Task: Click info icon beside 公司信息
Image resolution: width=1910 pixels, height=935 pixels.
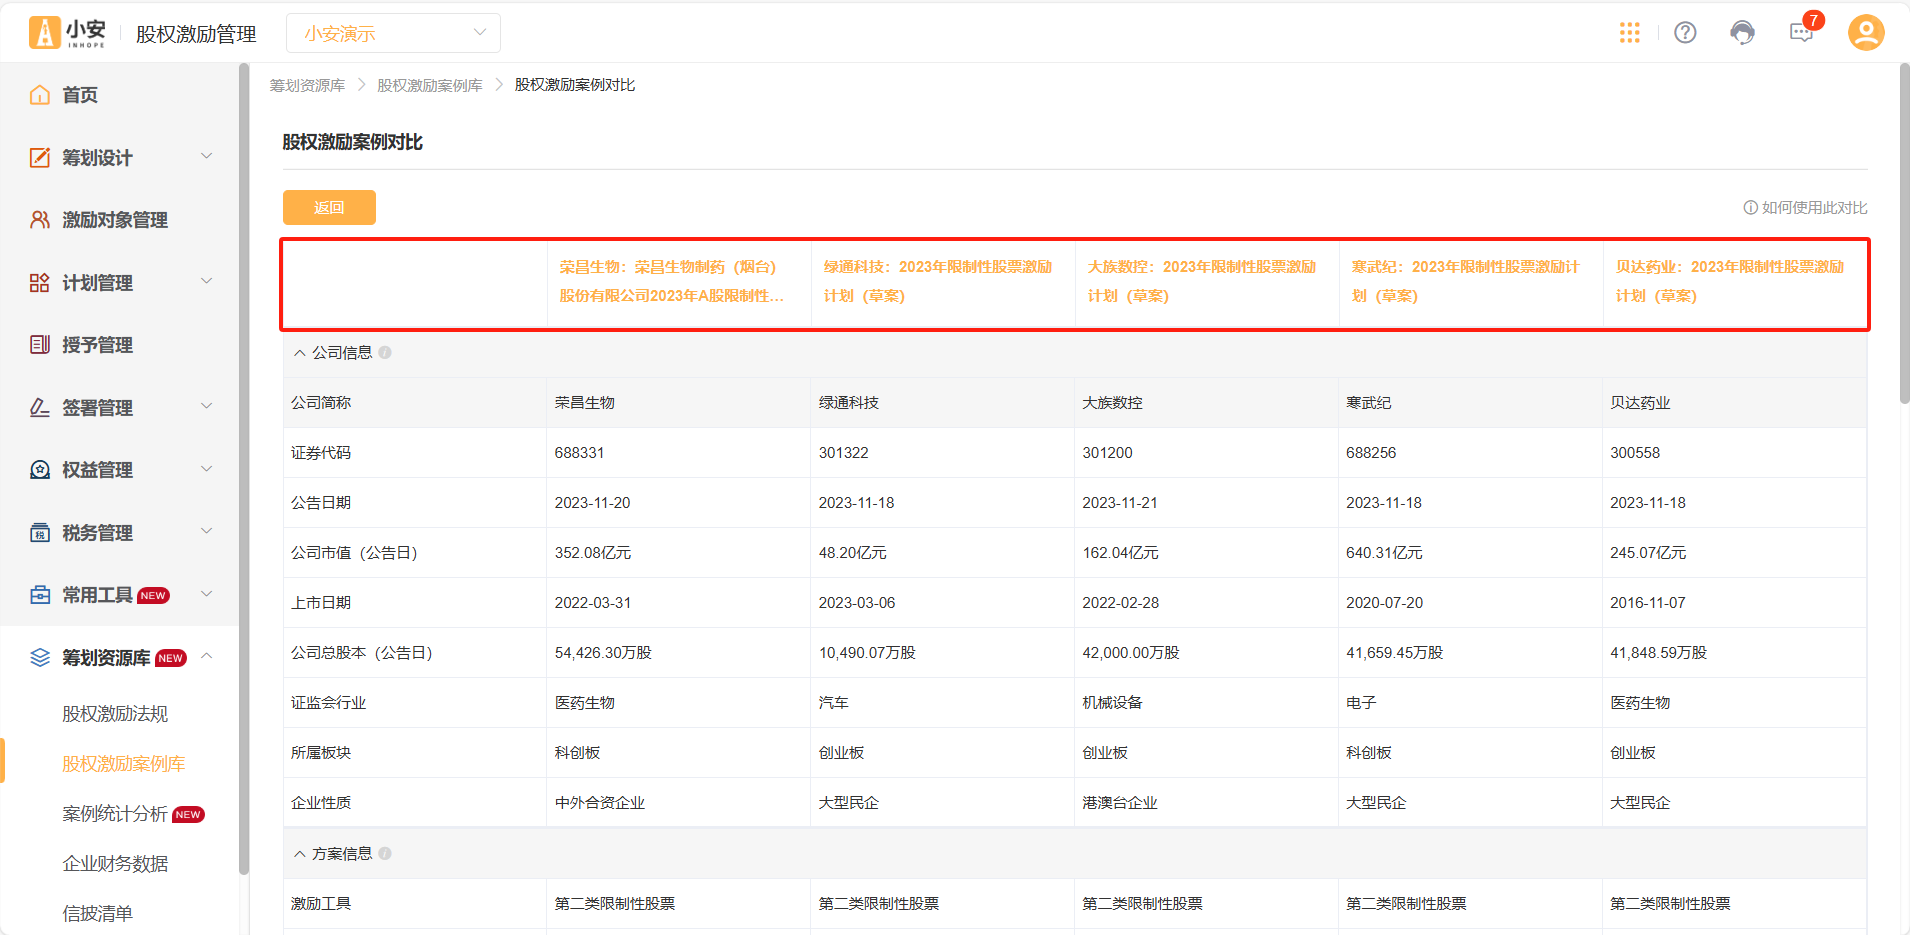Action: pos(385,352)
